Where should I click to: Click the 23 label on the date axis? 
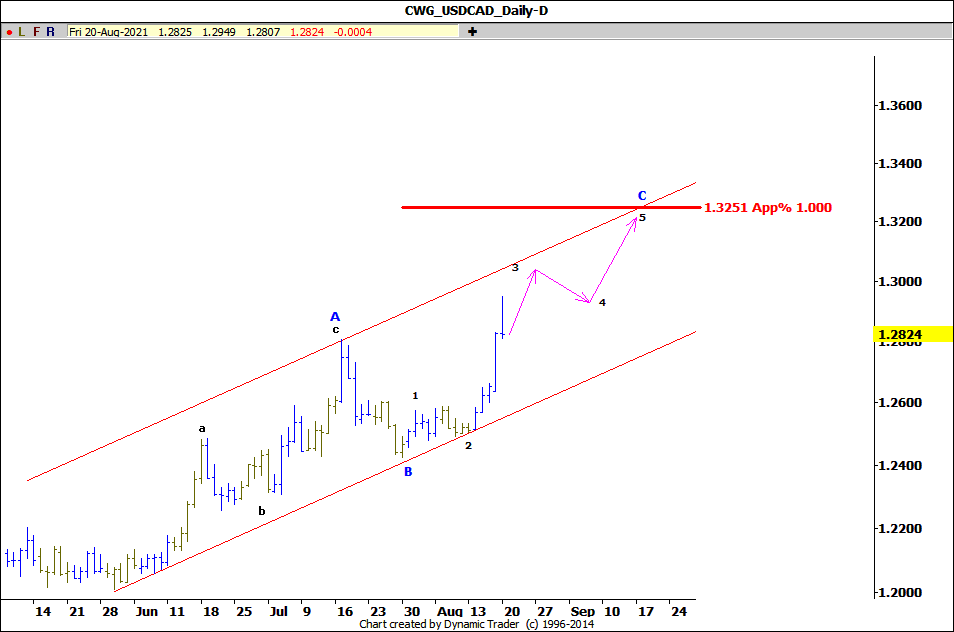[378, 611]
